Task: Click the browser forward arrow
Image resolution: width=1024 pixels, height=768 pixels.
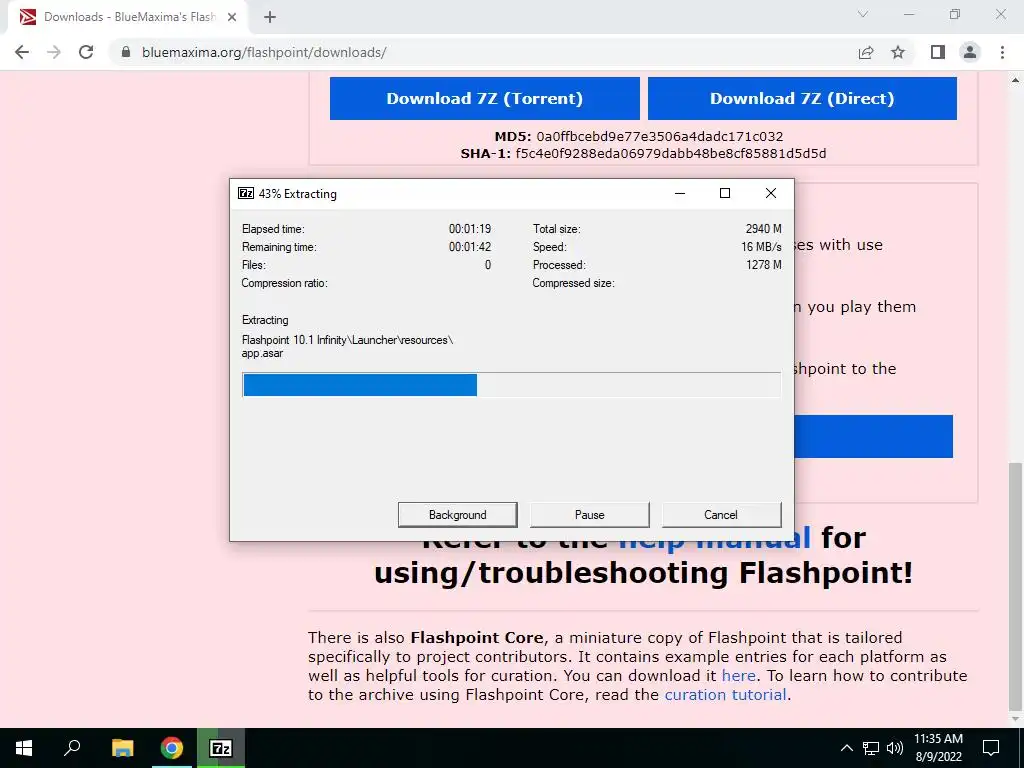Action: (x=54, y=52)
